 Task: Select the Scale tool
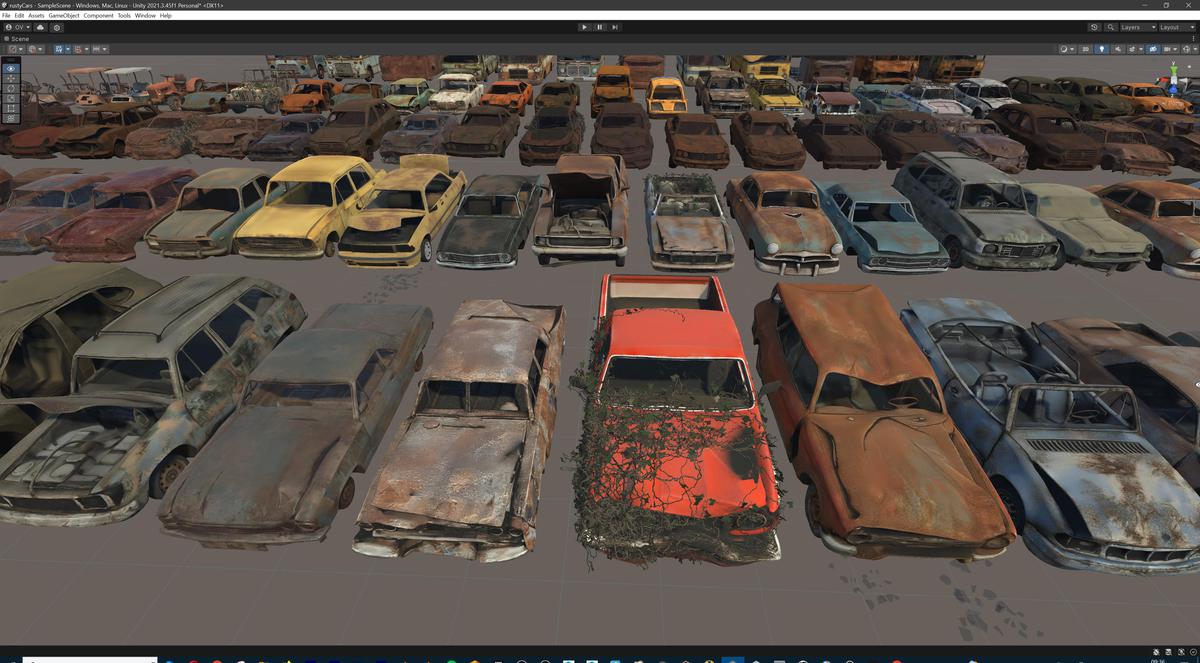(11, 97)
